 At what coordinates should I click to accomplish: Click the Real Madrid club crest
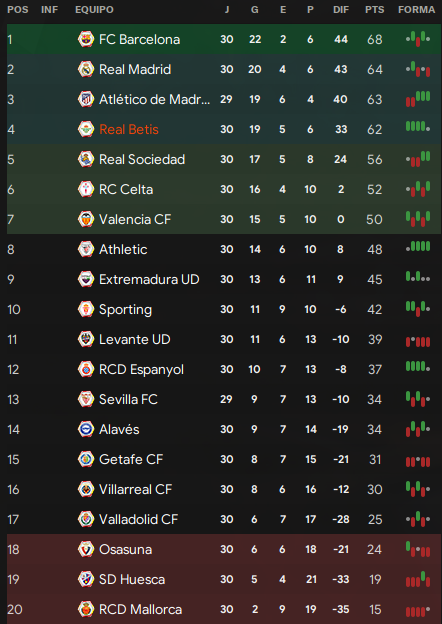pos(86,69)
